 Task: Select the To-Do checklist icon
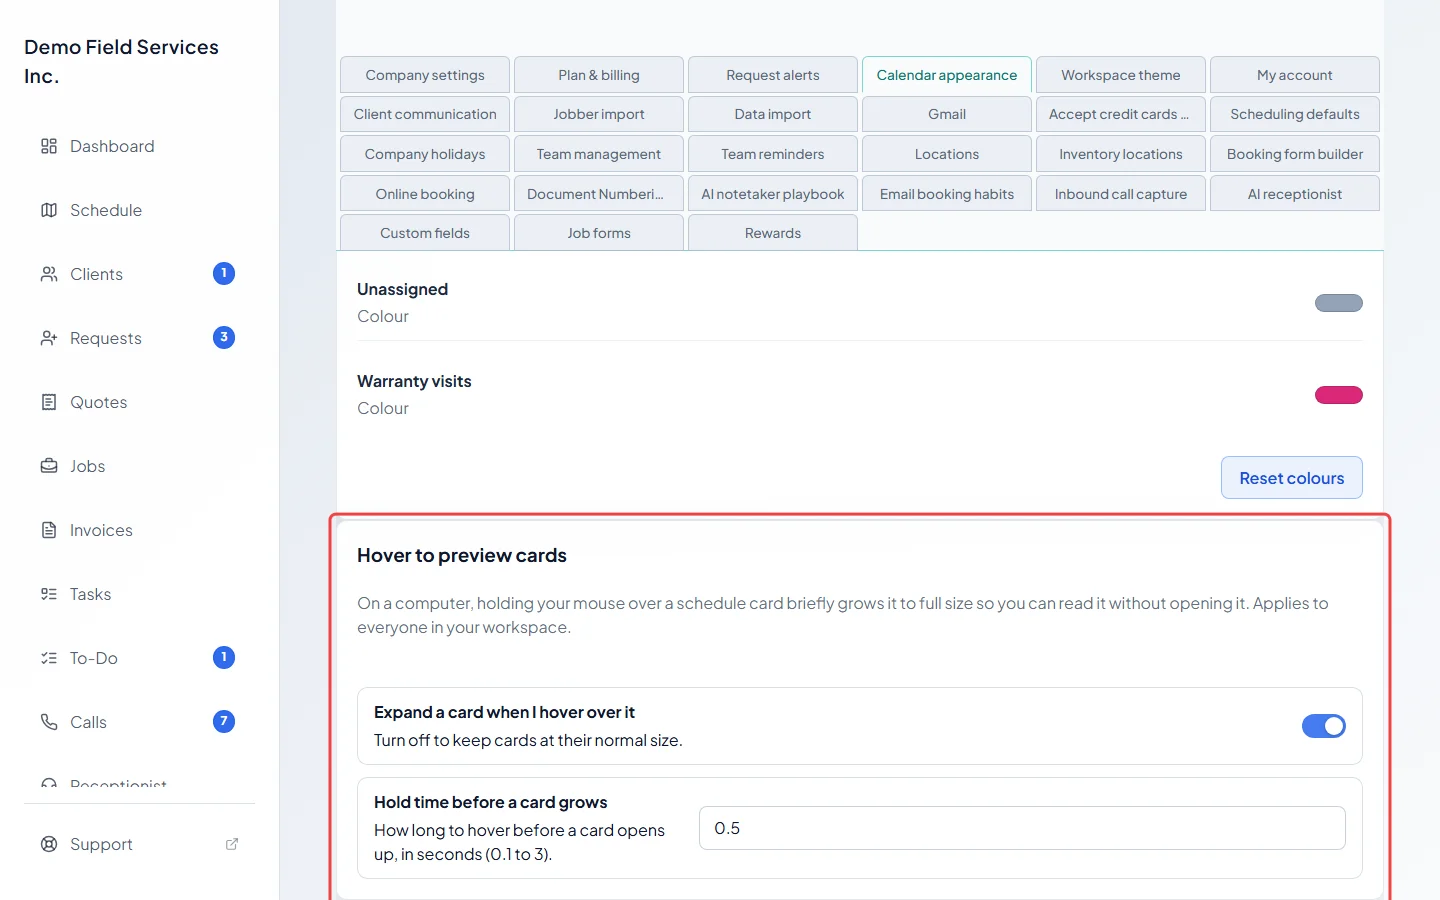tap(49, 658)
